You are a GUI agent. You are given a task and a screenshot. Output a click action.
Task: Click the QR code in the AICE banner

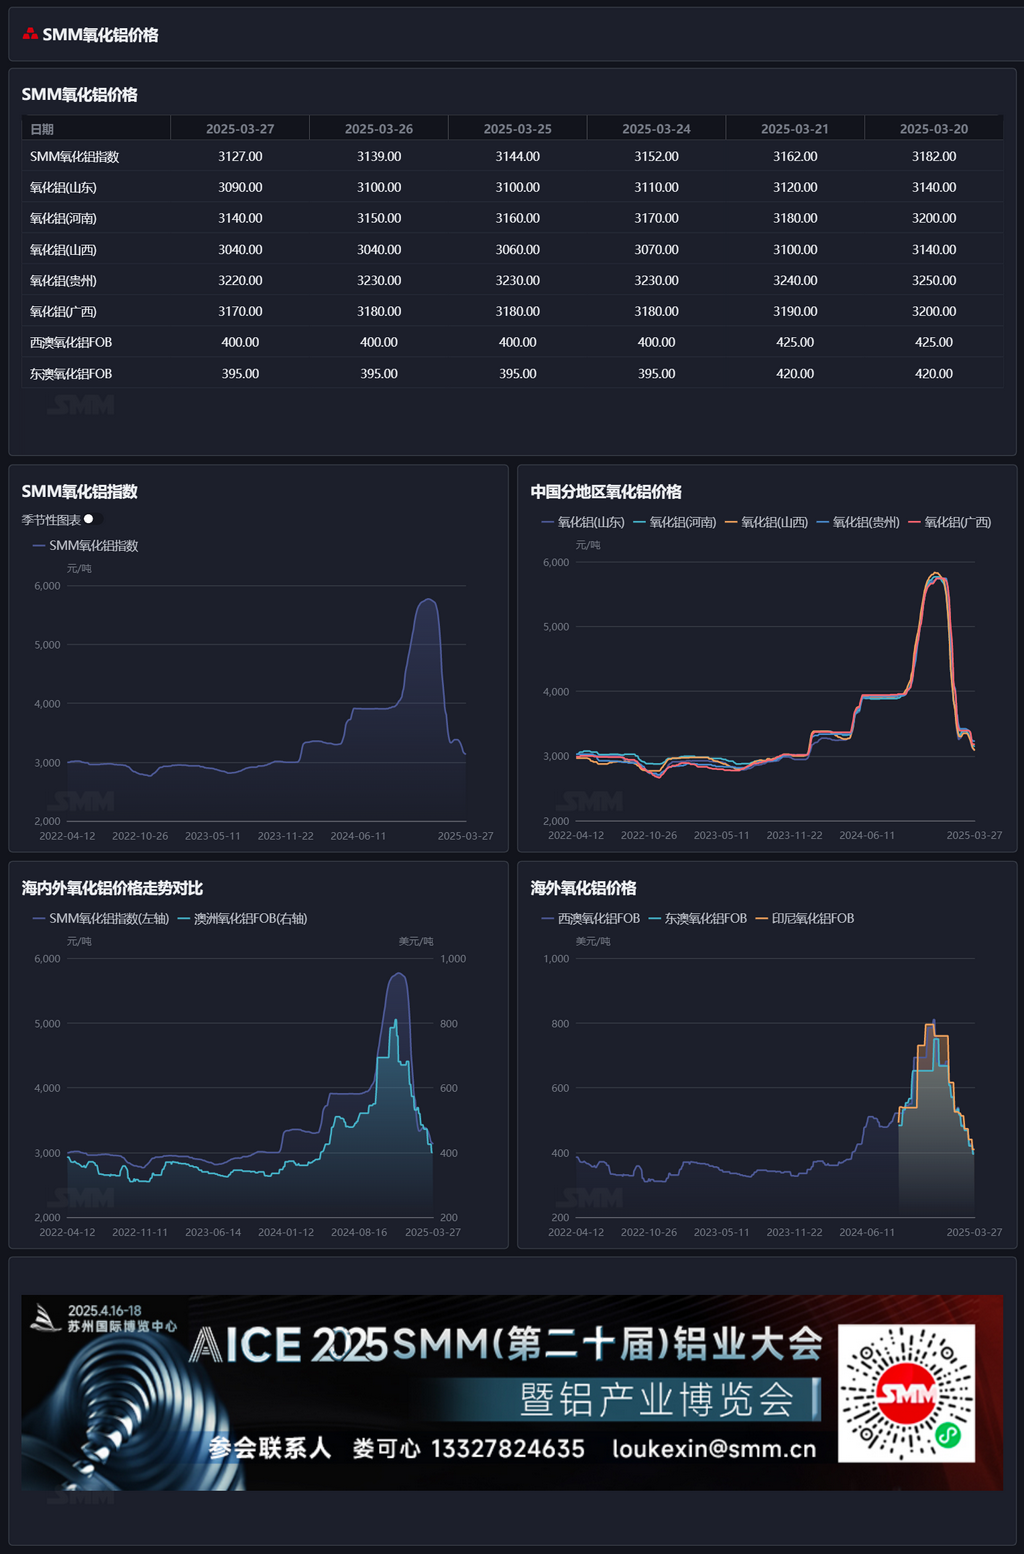coord(906,1392)
